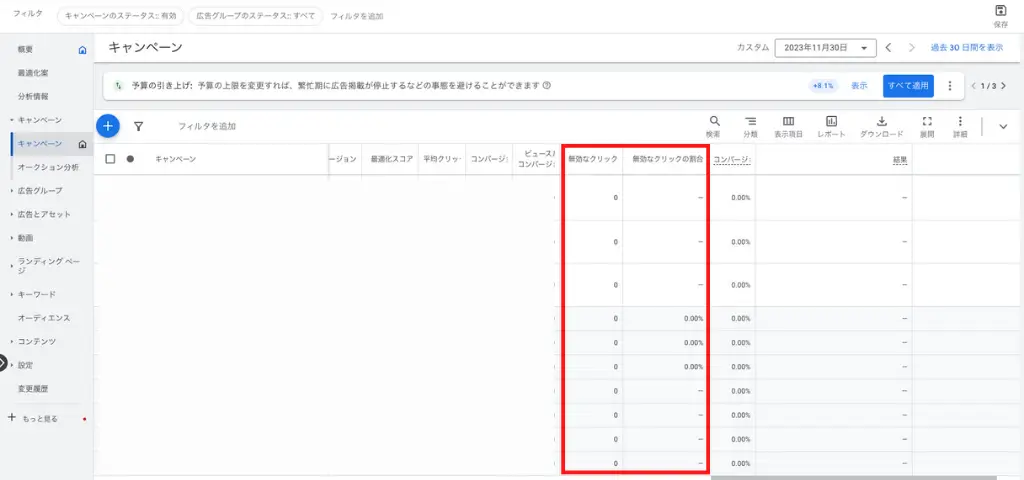Viewport: 1024px width, 480px height.
Task: Open the table filter funnel icon
Action: [x=139, y=127]
